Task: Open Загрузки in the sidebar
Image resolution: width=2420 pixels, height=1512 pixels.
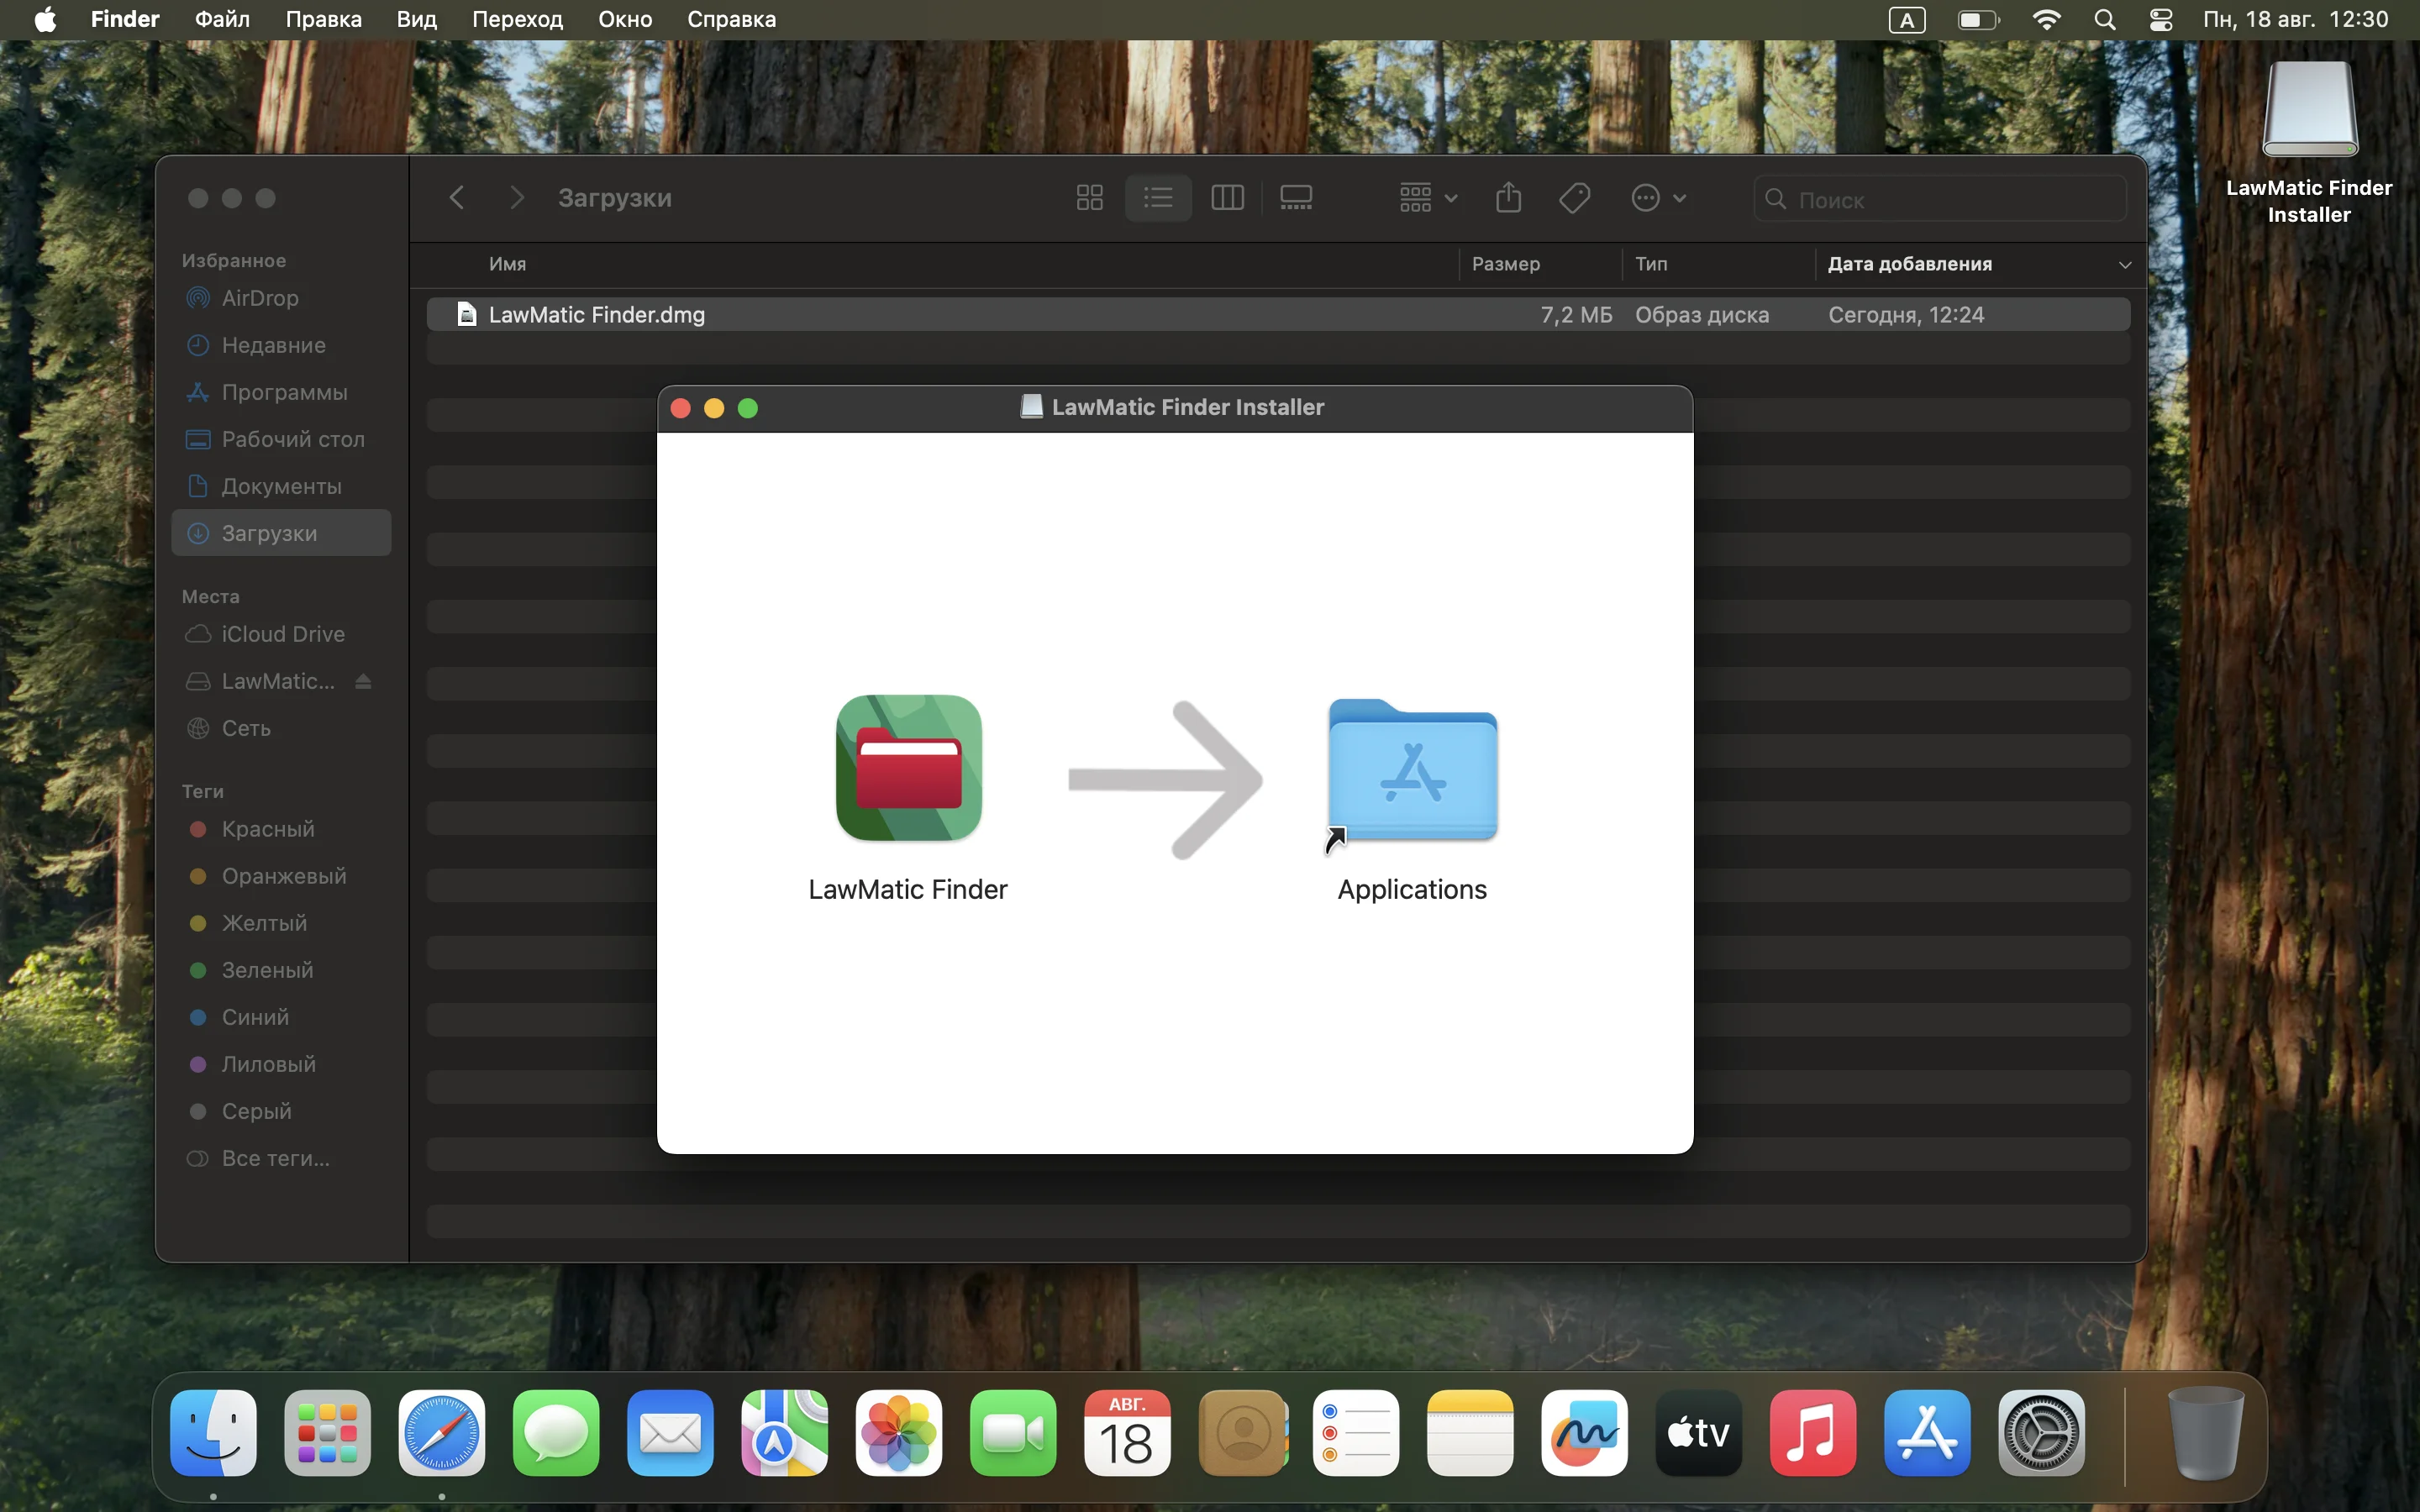Action: pyautogui.click(x=281, y=533)
